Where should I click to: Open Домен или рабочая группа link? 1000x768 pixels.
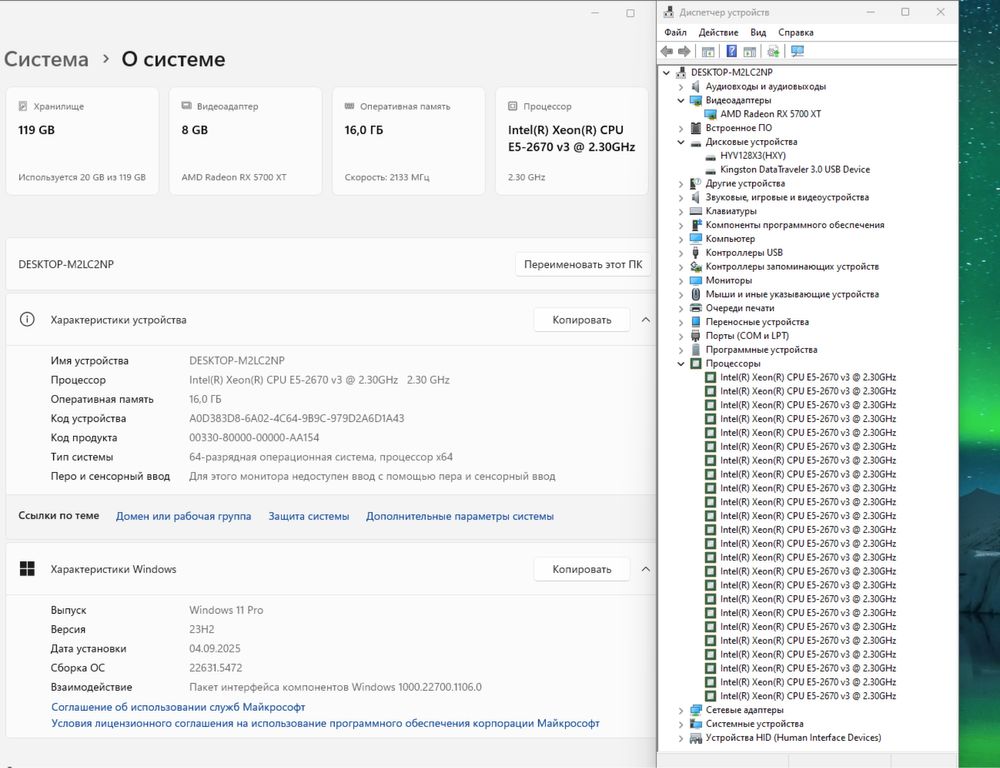coord(184,516)
